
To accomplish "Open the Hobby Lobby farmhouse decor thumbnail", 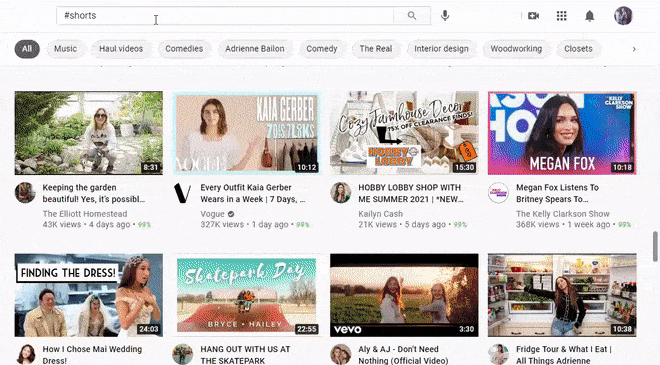I will [x=405, y=133].
